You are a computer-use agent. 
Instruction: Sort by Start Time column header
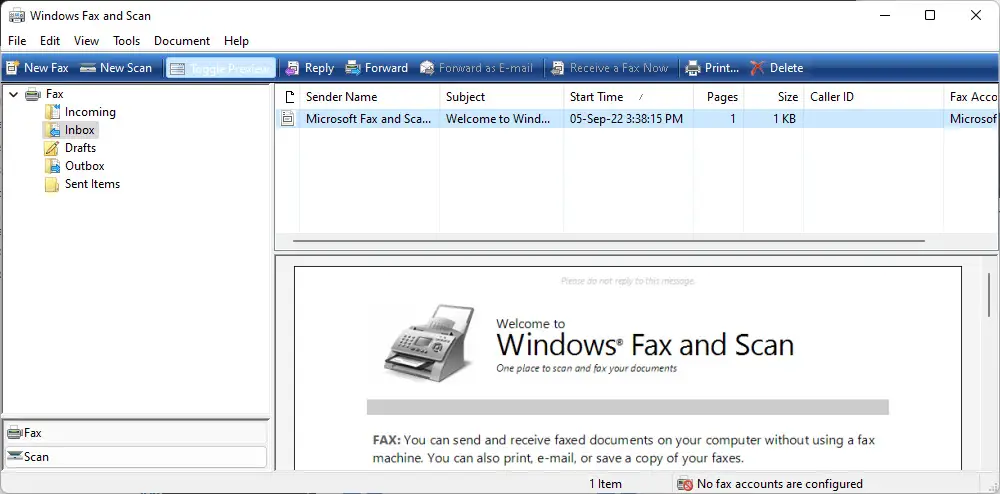click(628, 97)
